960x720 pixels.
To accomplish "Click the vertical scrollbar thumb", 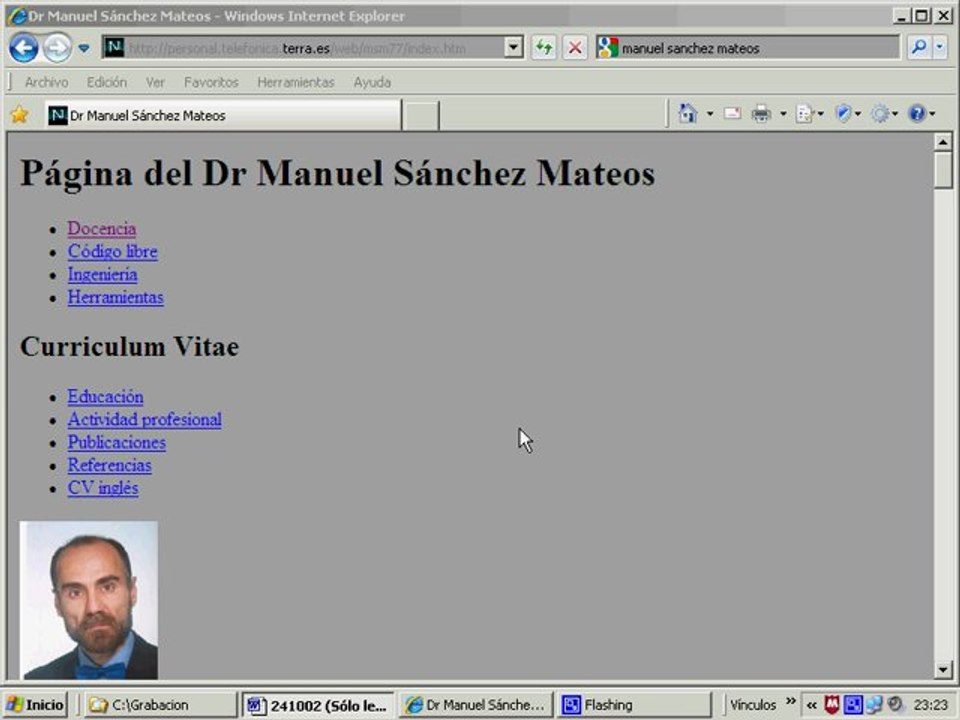I will pyautogui.click(x=943, y=170).
